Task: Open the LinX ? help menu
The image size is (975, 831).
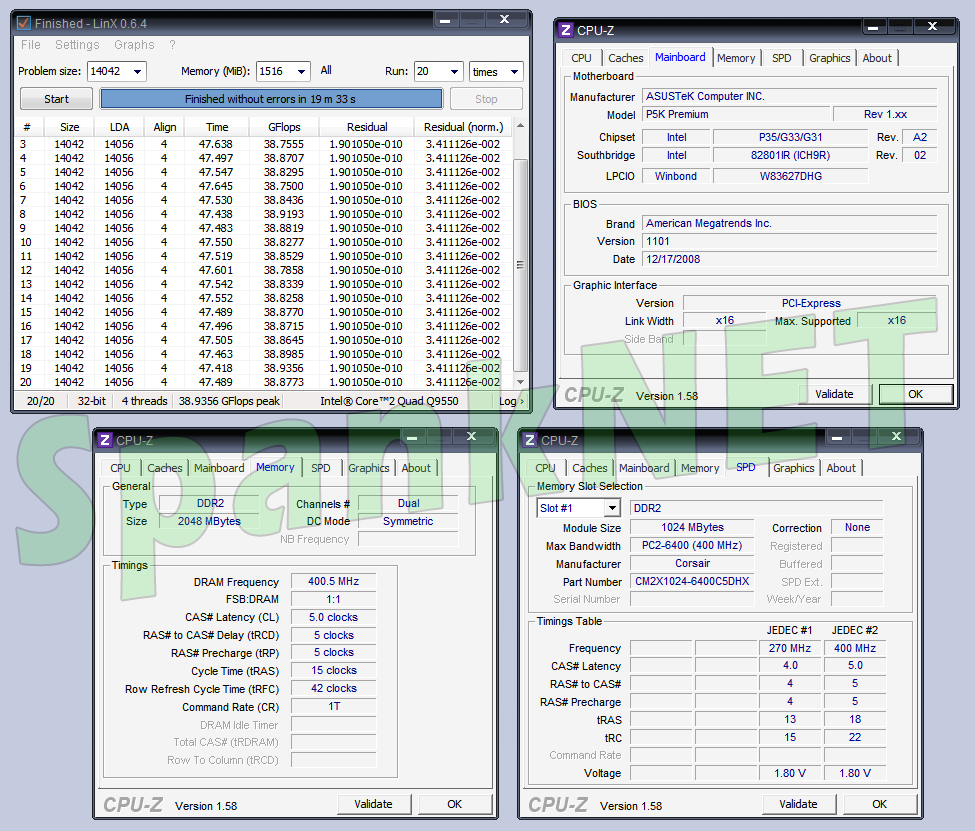Action: (172, 45)
